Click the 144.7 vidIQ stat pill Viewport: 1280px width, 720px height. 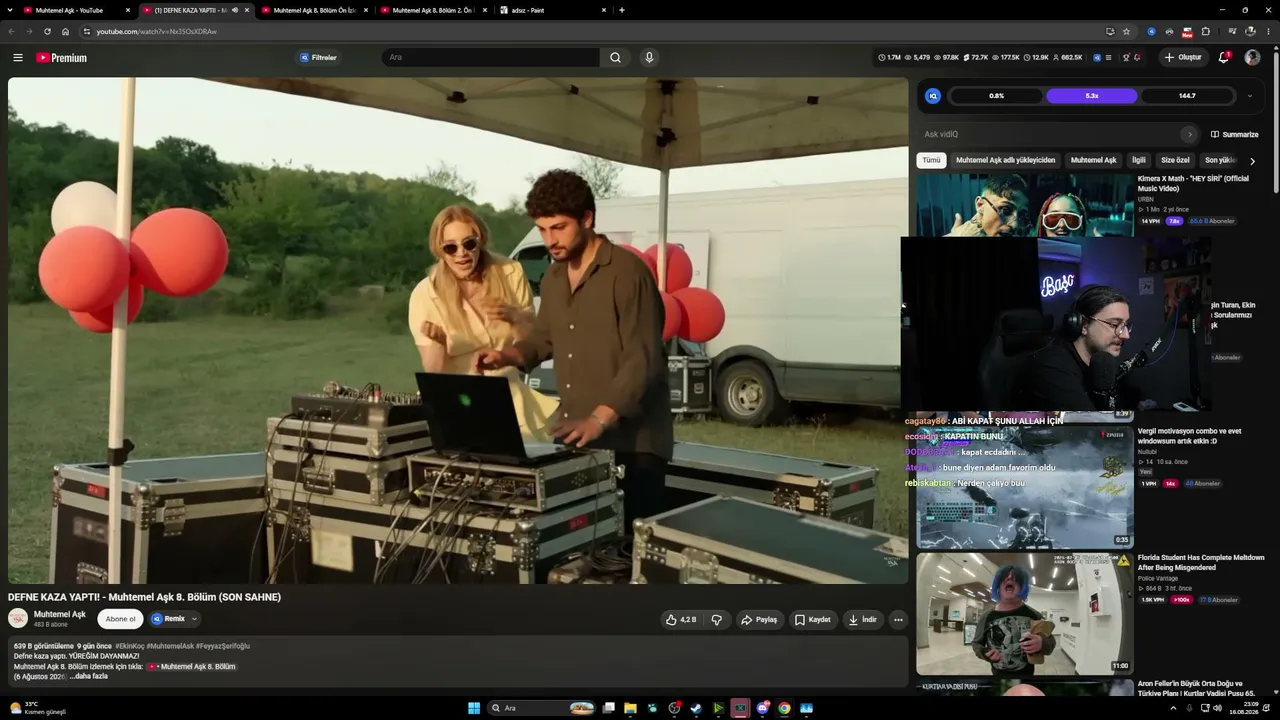(x=1187, y=96)
